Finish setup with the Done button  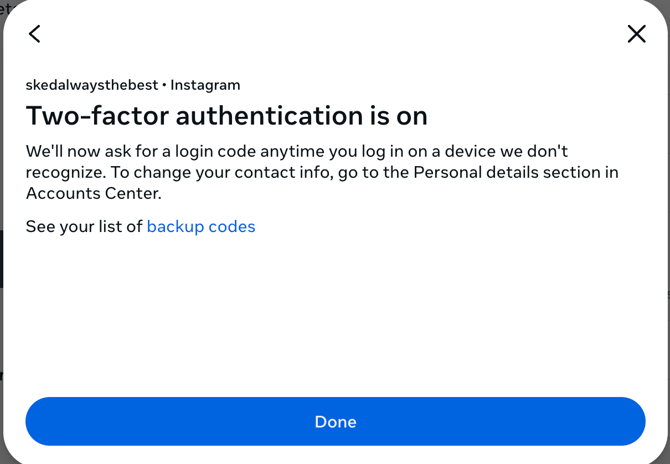tap(335, 421)
